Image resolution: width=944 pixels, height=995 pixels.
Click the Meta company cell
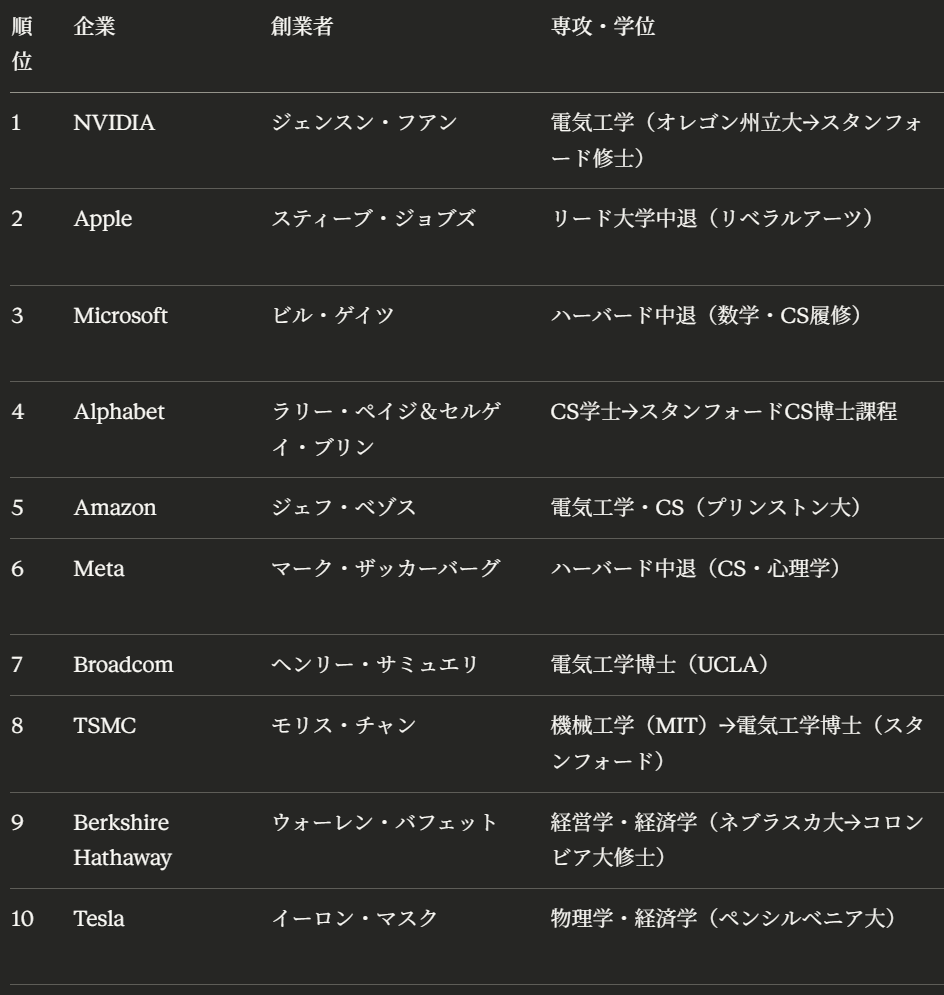(97, 569)
